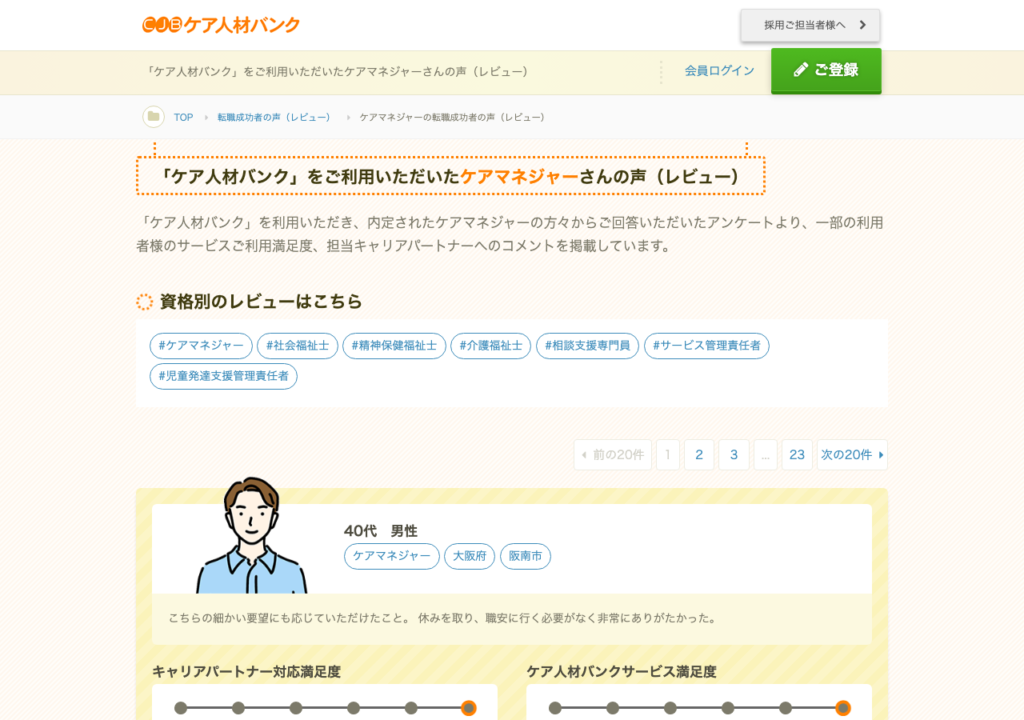Screen dimensions: 1024x720
Task: Click the キャリアパートナー対応満足度 label
Action: (x=246, y=672)
